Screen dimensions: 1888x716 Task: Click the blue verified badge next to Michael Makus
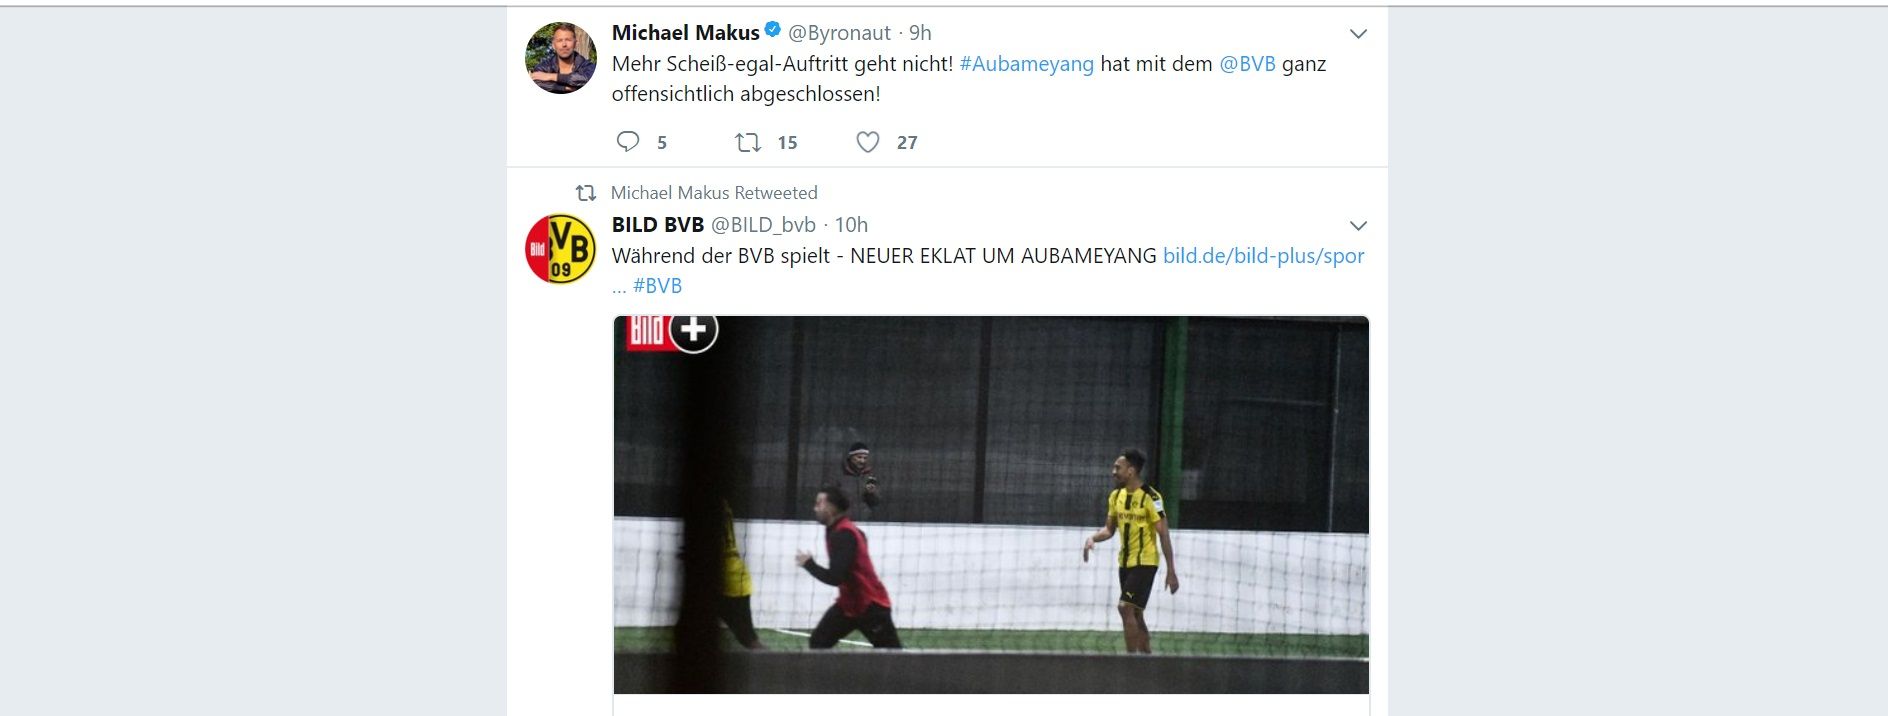pyautogui.click(x=773, y=31)
